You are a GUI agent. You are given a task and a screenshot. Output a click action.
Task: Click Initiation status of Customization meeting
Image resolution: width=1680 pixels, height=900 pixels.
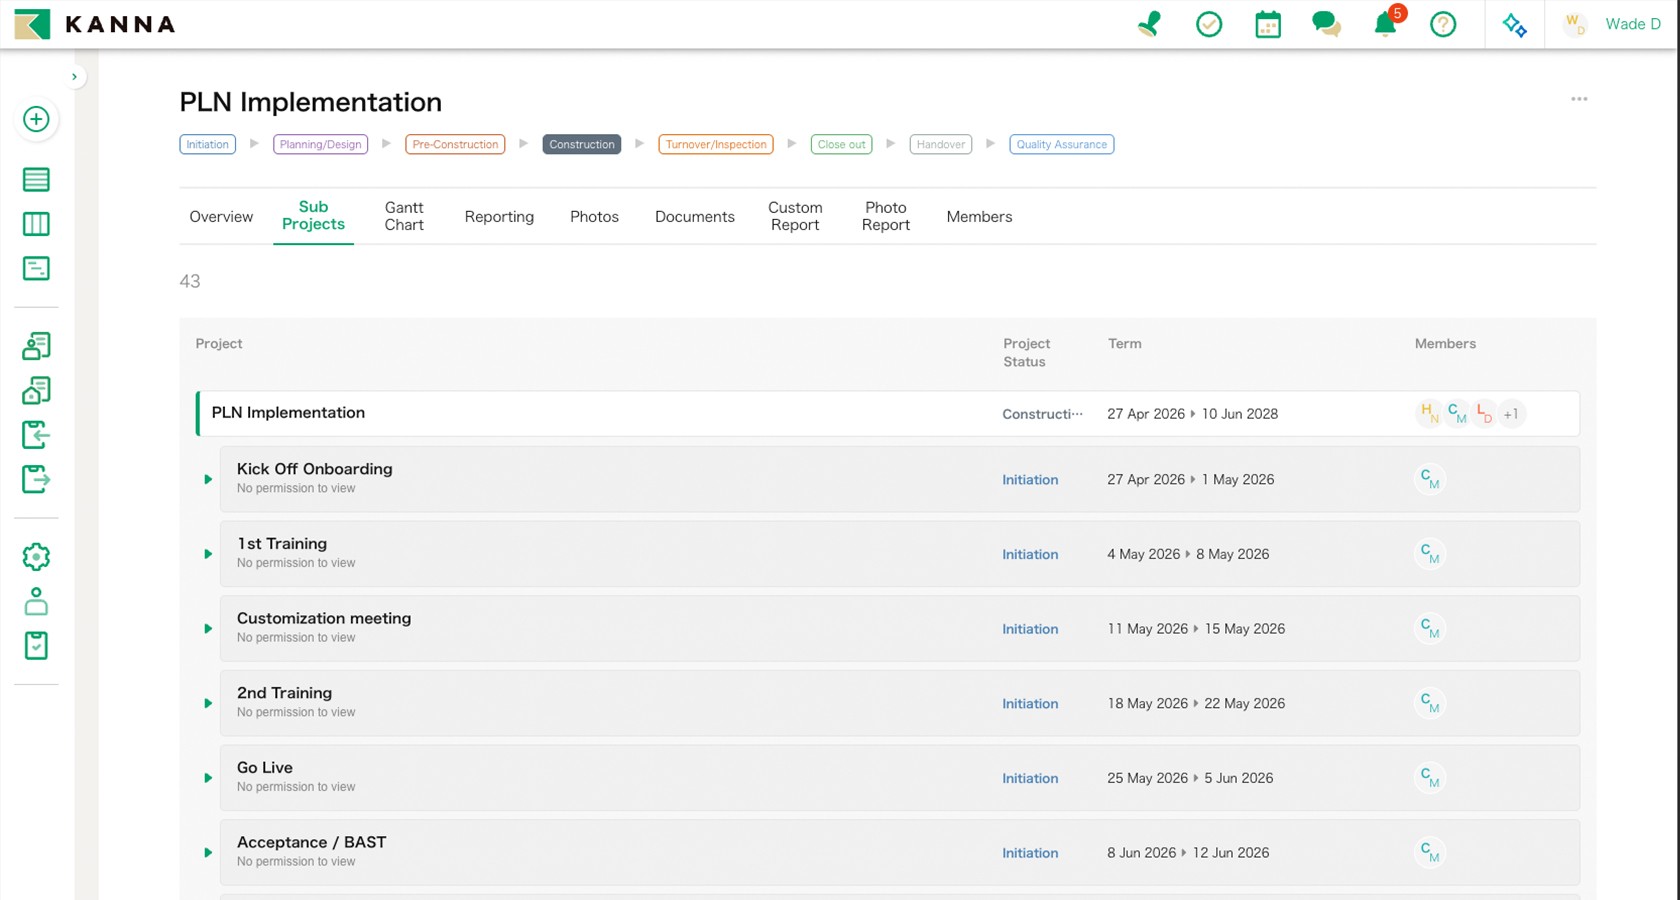pyautogui.click(x=1030, y=629)
